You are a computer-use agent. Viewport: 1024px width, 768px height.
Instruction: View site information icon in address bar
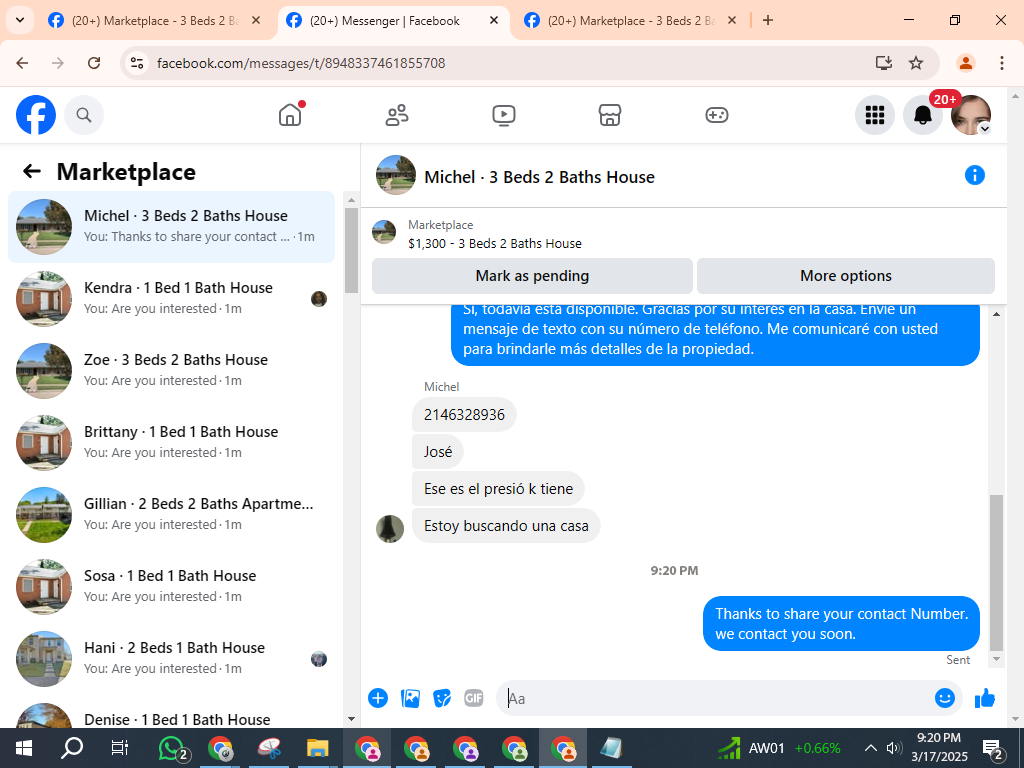(136, 63)
